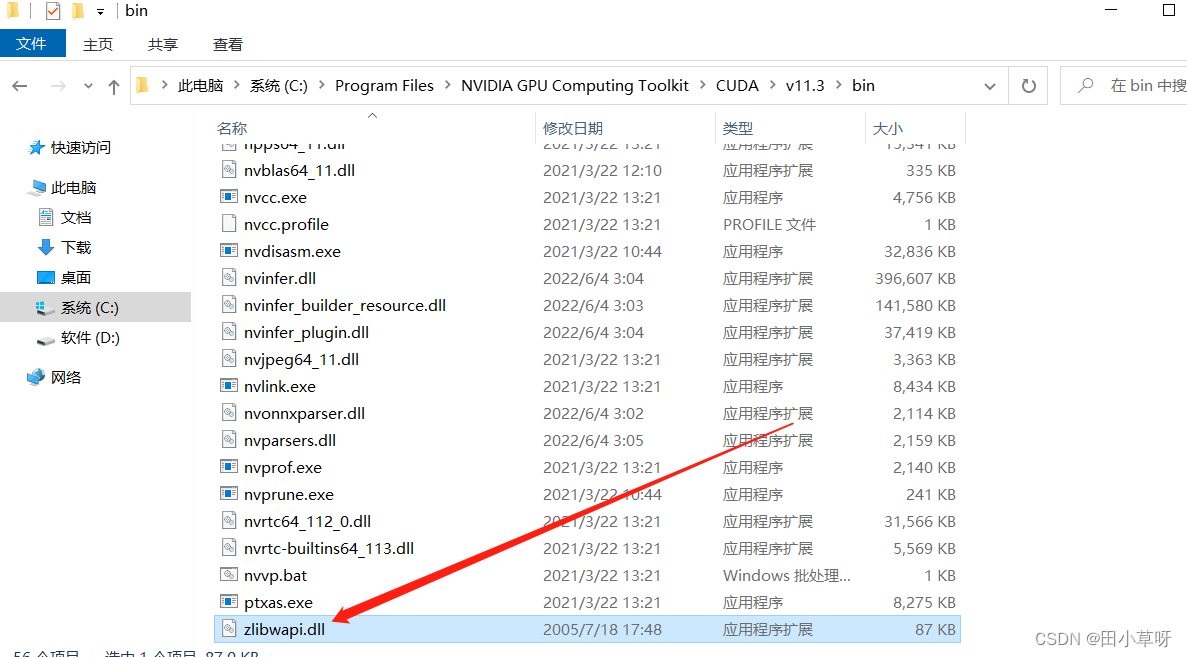
Task: Open the recent locations dropdown next to back arrow
Action: [88, 86]
